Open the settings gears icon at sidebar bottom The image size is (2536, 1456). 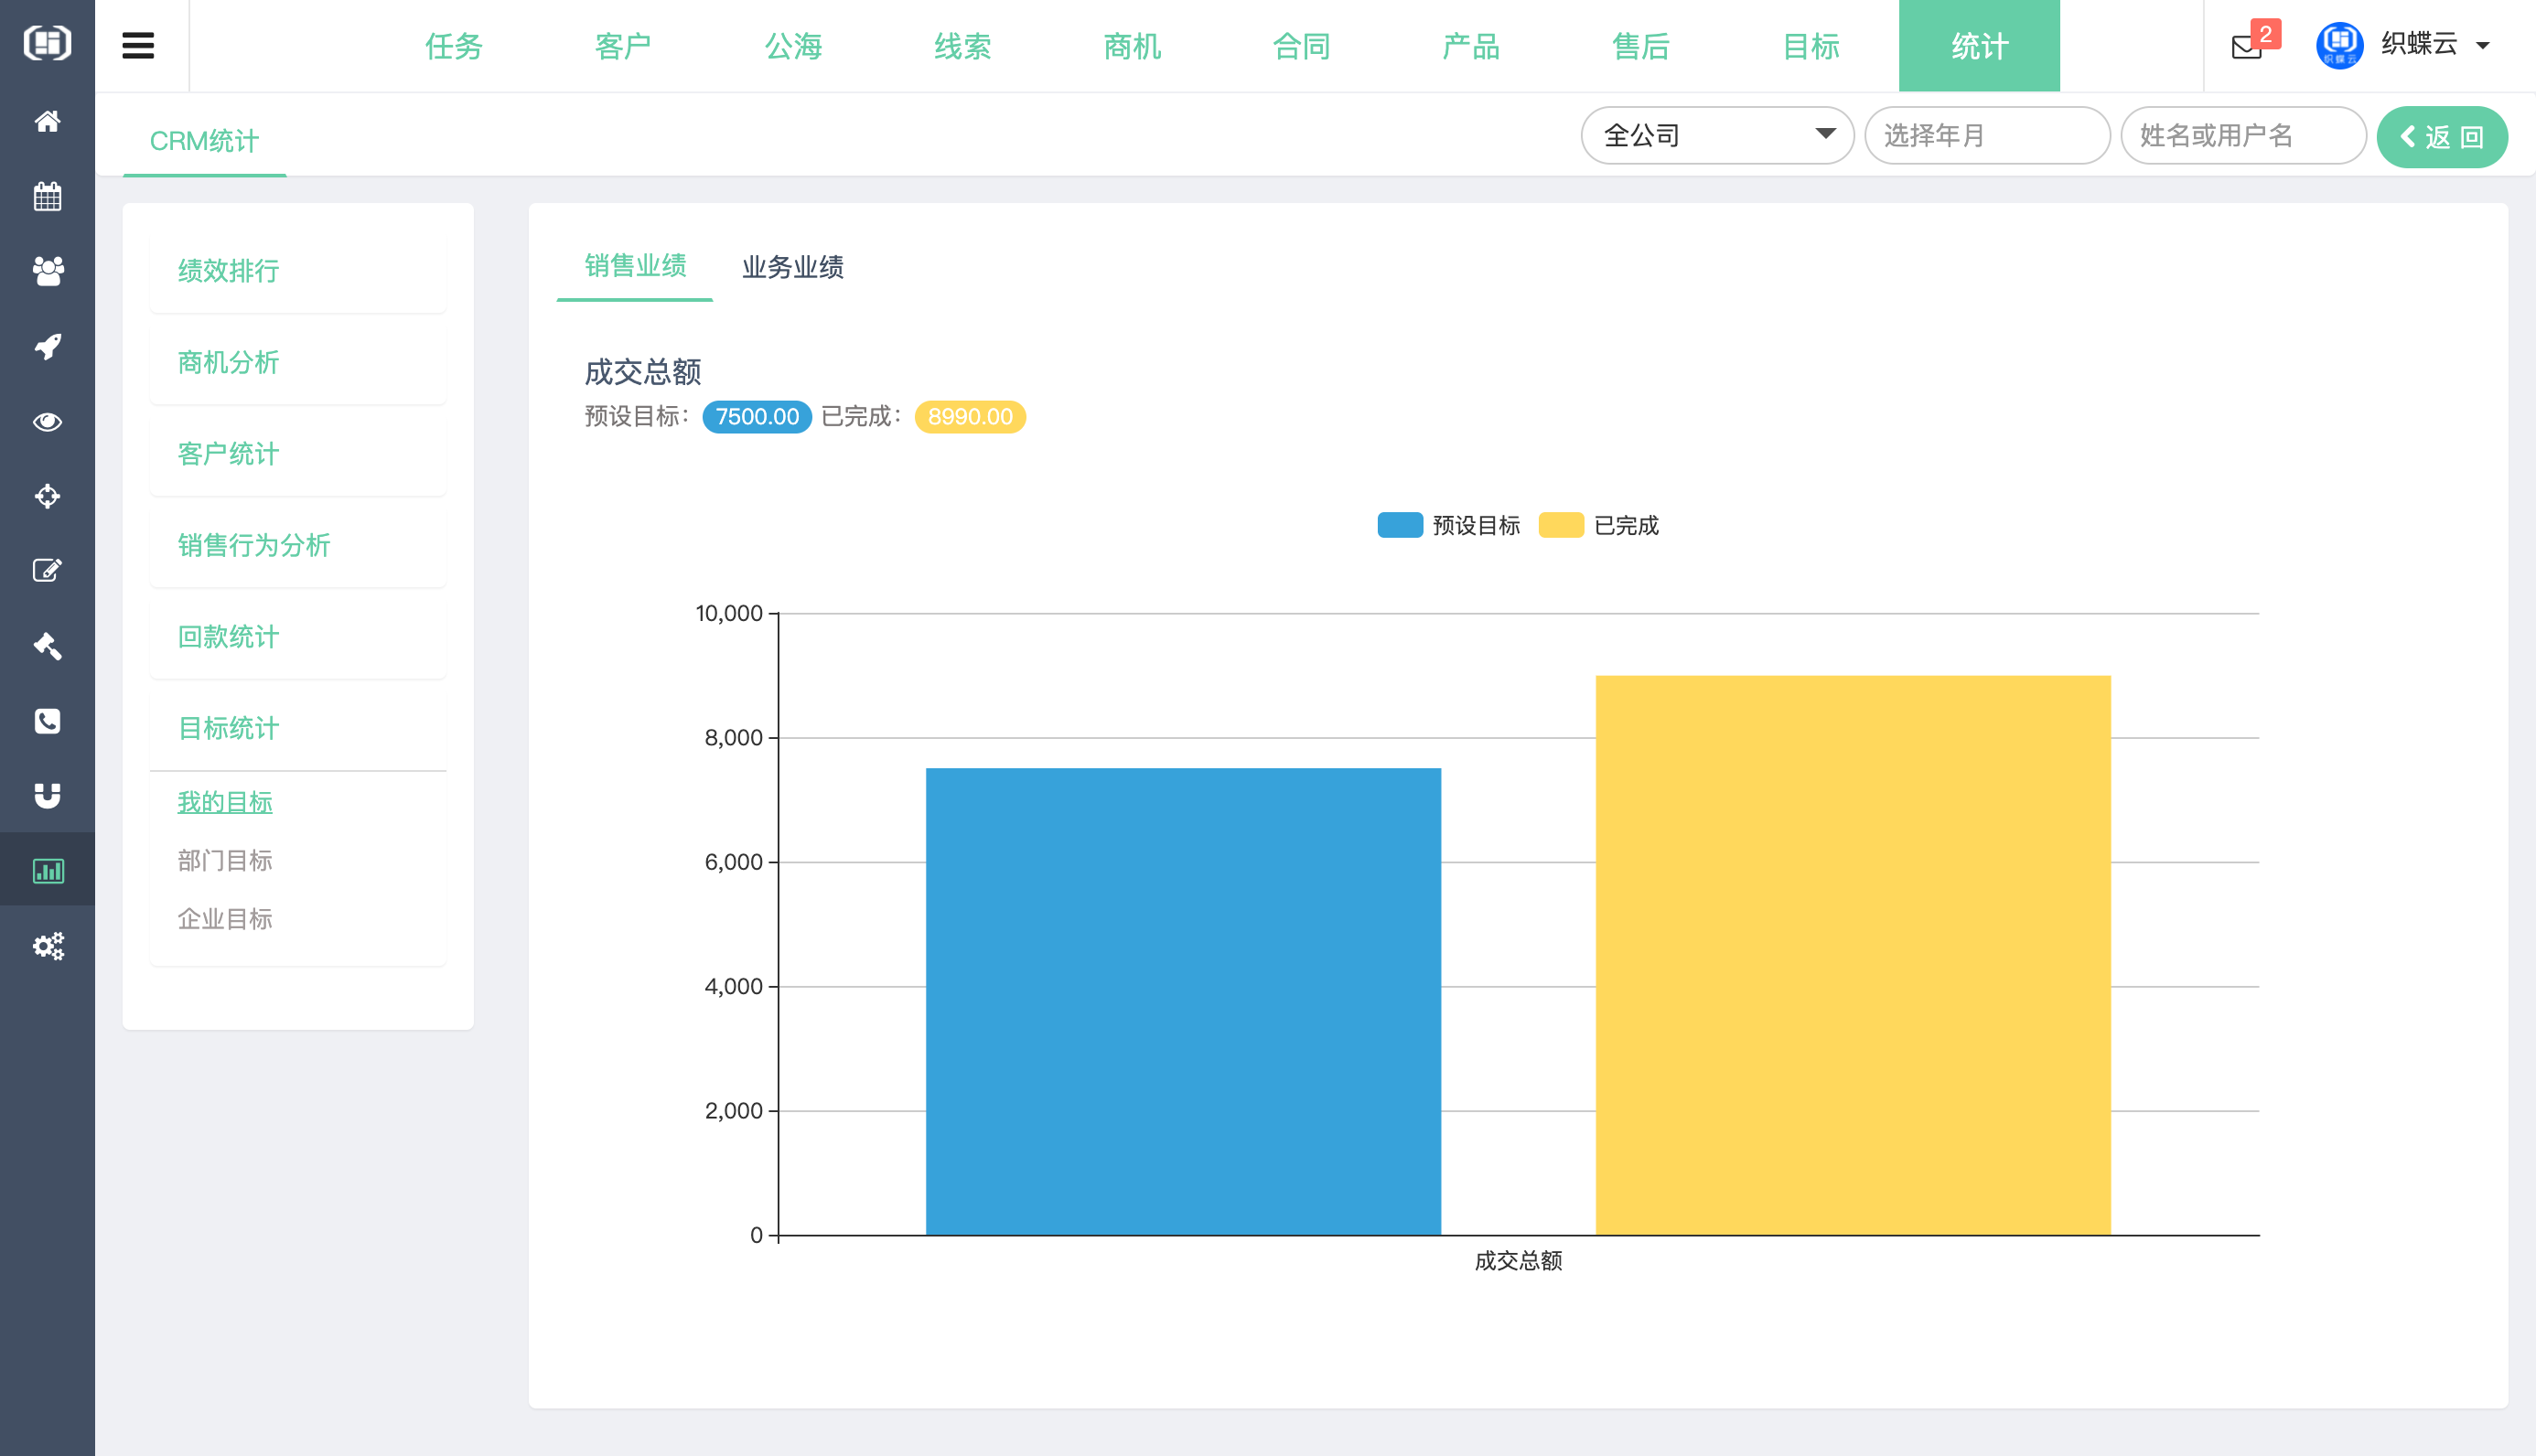coord(47,946)
